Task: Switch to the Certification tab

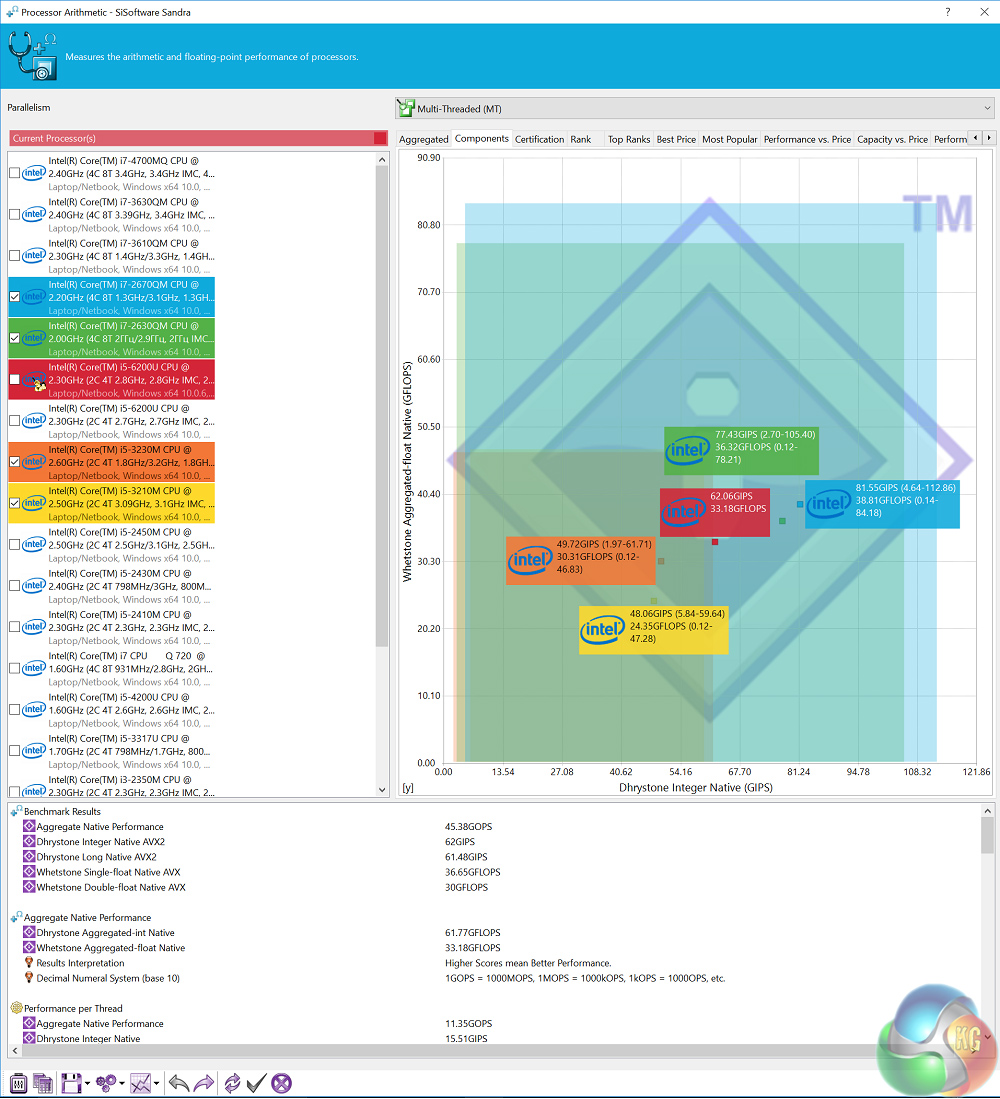Action: [539, 139]
